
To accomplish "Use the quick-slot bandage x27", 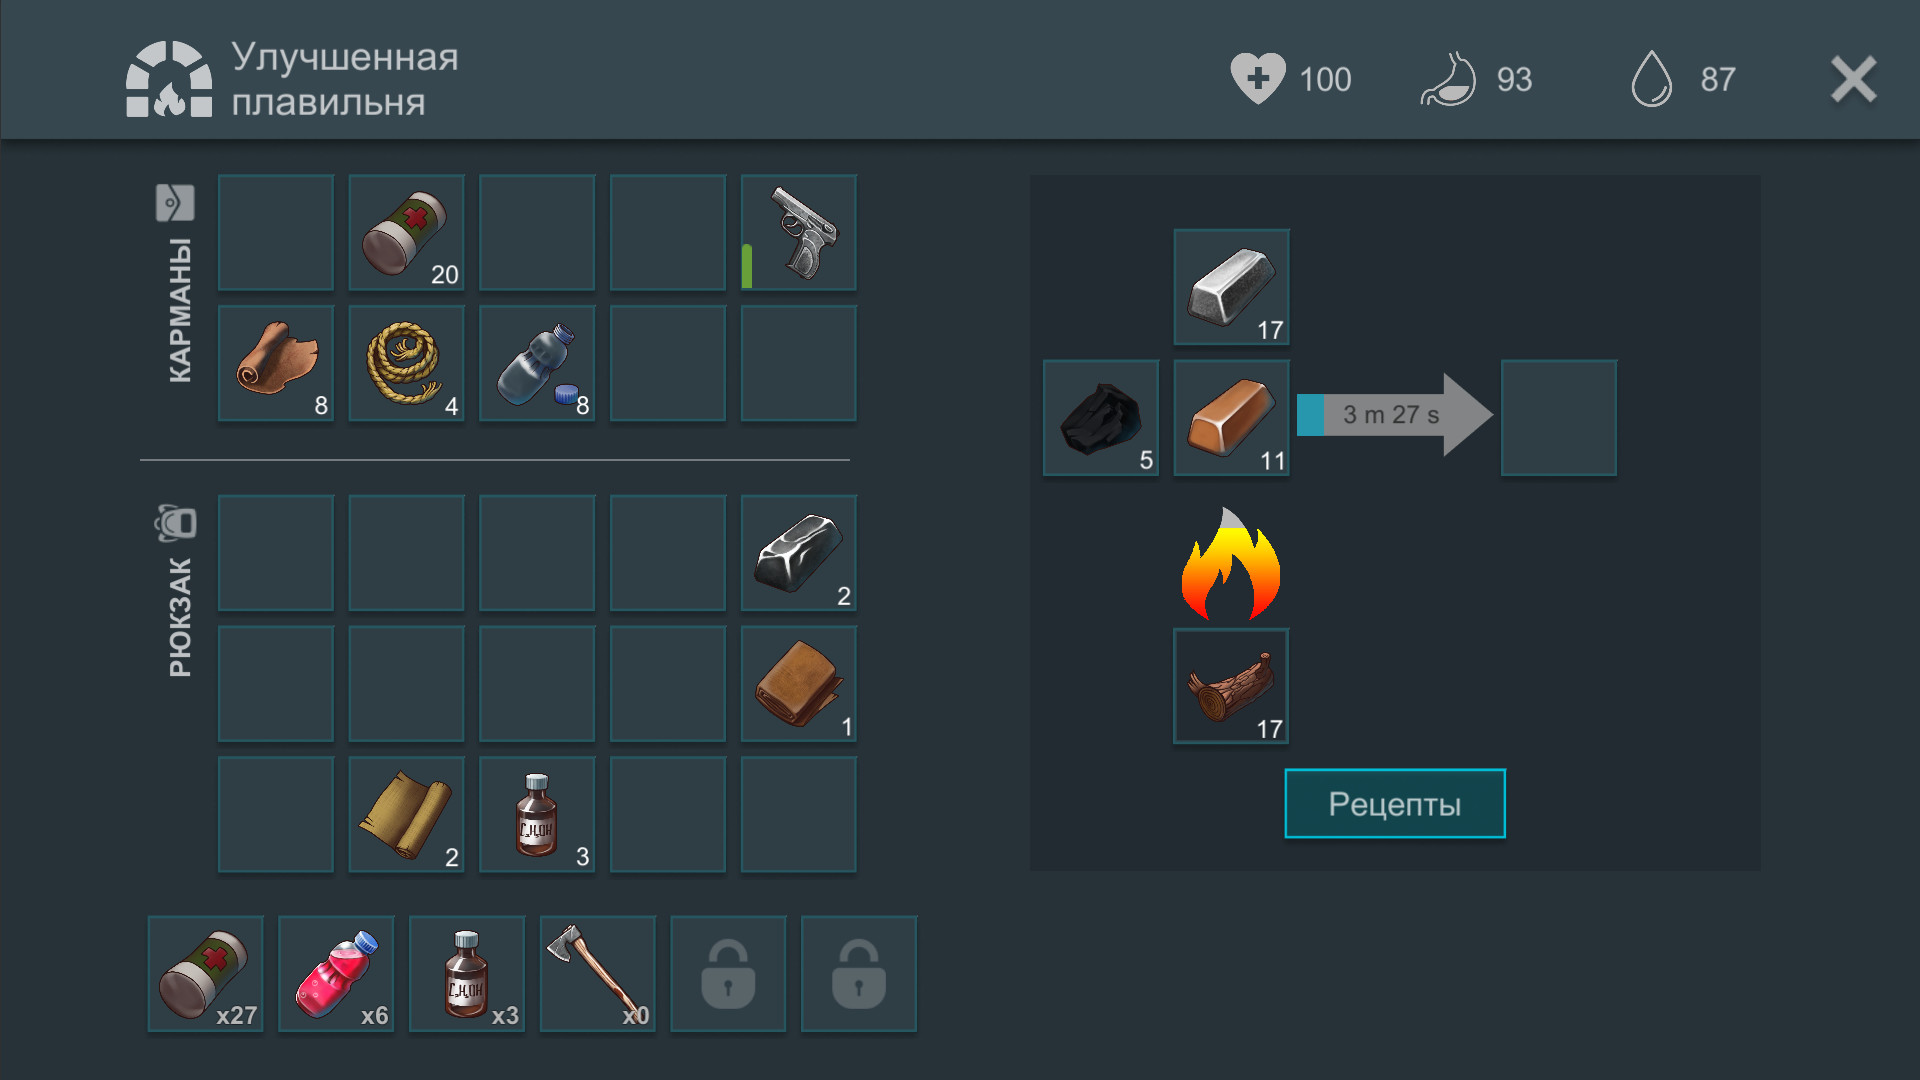I will point(206,974).
